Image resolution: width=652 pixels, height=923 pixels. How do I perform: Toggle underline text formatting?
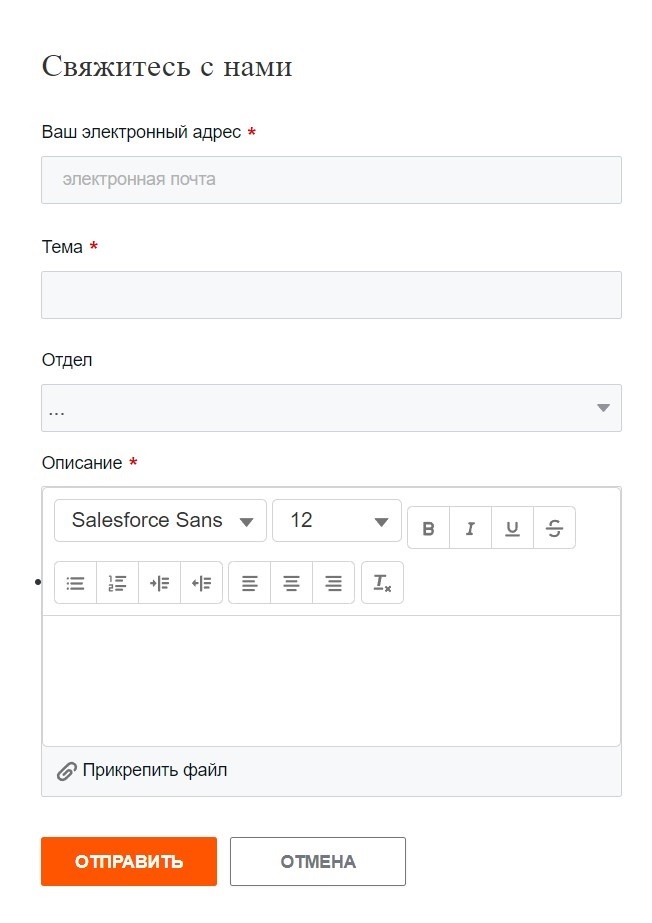point(512,528)
